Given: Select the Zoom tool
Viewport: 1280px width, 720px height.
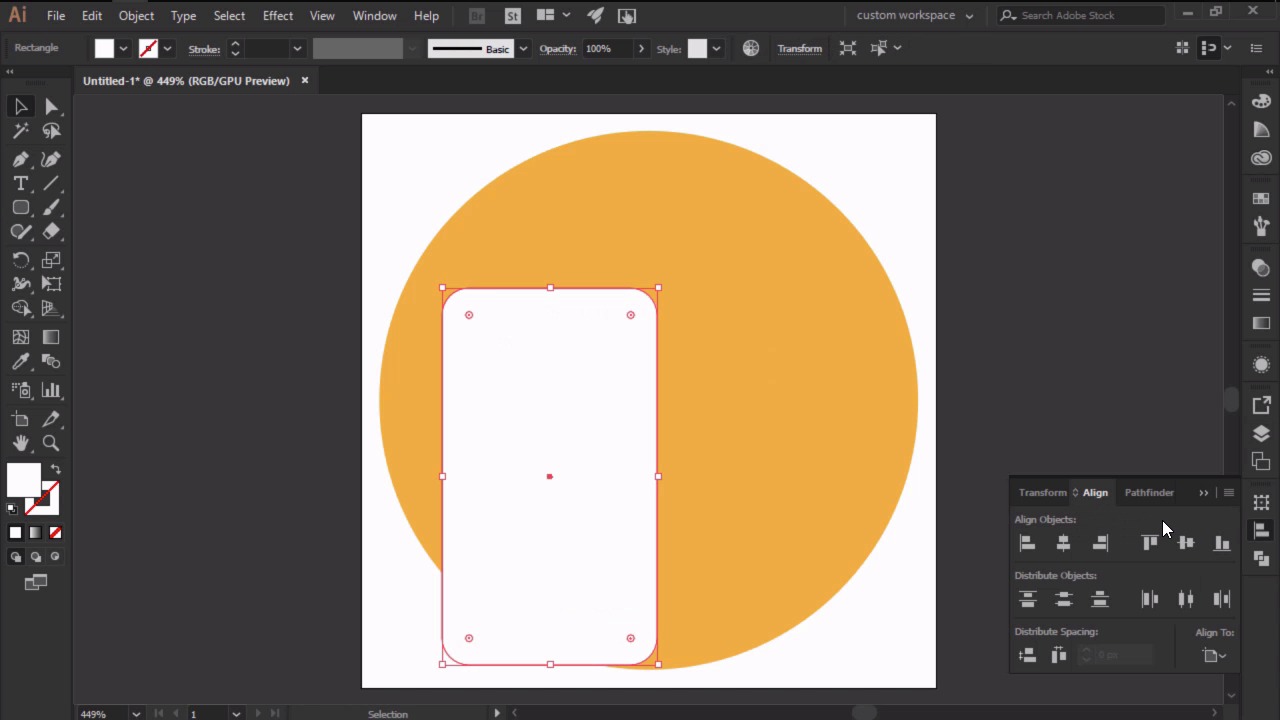Looking at the screenshot, I should (51, 443).
